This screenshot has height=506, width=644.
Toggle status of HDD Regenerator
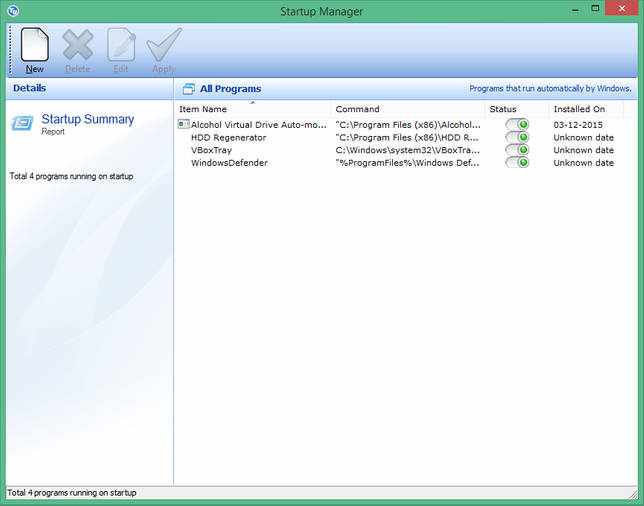pyautogui.click(x=517, y=137)
